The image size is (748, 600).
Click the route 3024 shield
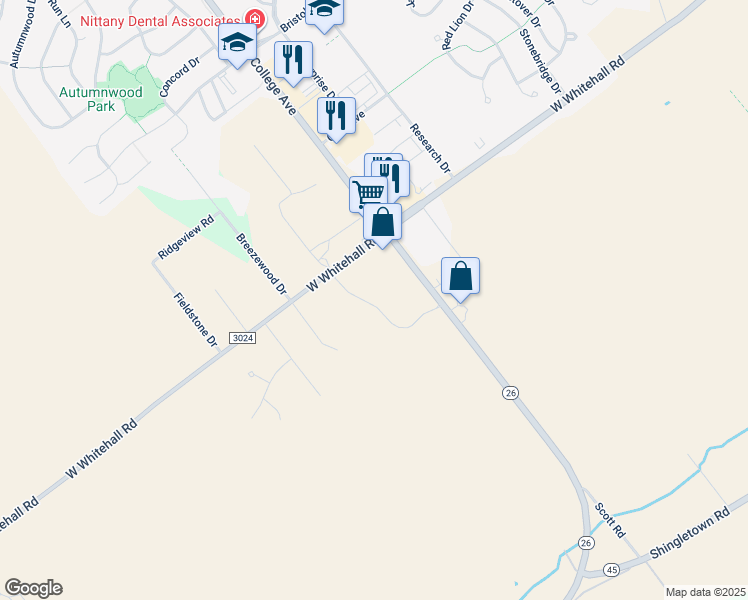coord(242,338)
